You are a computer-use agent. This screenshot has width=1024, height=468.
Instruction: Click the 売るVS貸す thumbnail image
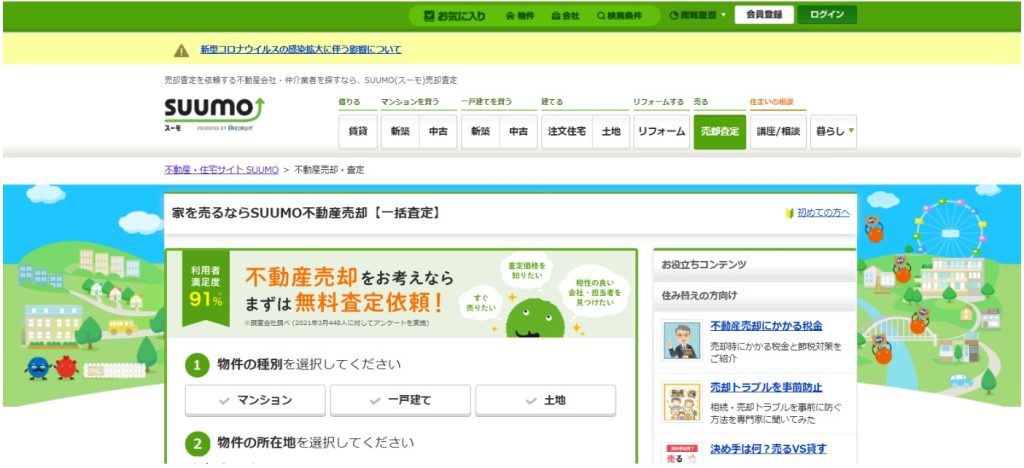tap(682, 454)
